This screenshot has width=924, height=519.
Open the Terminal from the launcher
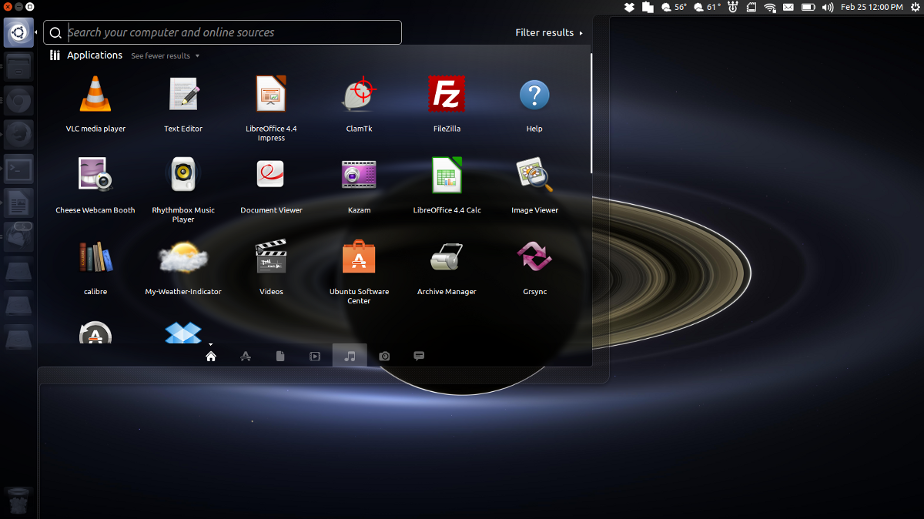tap(18, 170)
